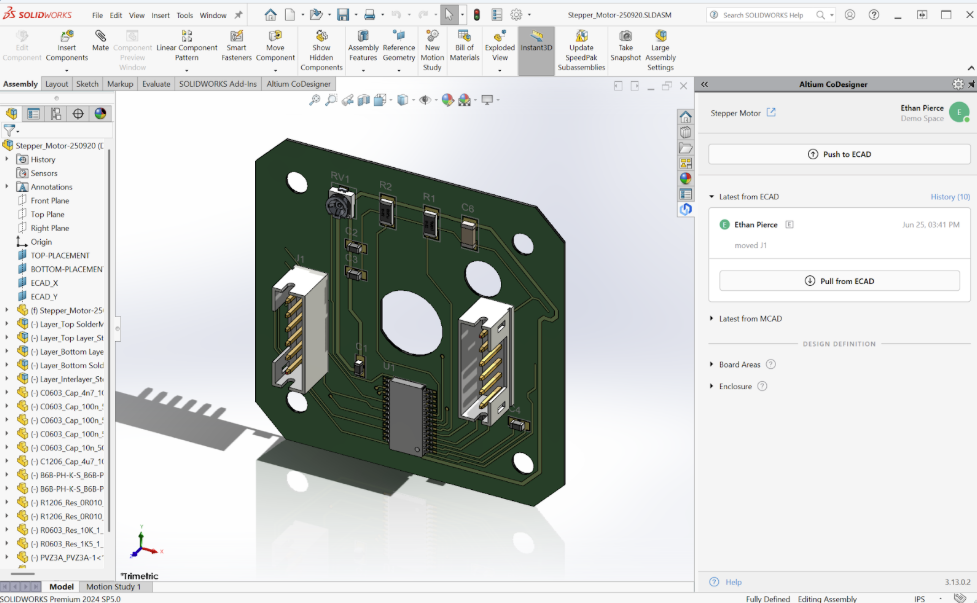Switch to the Evaluate tab

pyautogui.click(x=156, y=84)
